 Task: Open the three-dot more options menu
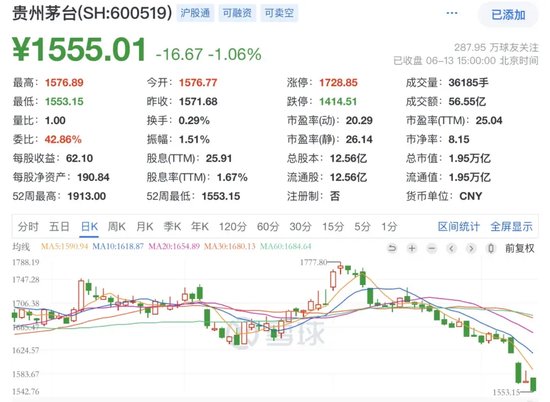pyautogui.click(x=451, y=13)
